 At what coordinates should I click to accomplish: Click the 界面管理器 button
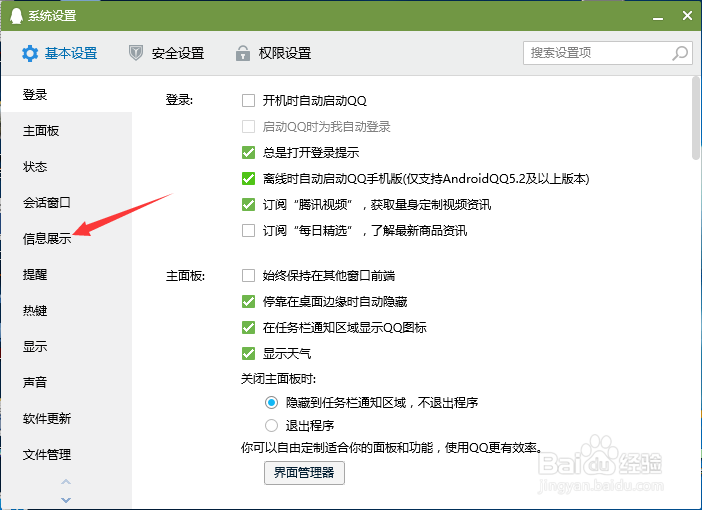(x=304, y=473)
